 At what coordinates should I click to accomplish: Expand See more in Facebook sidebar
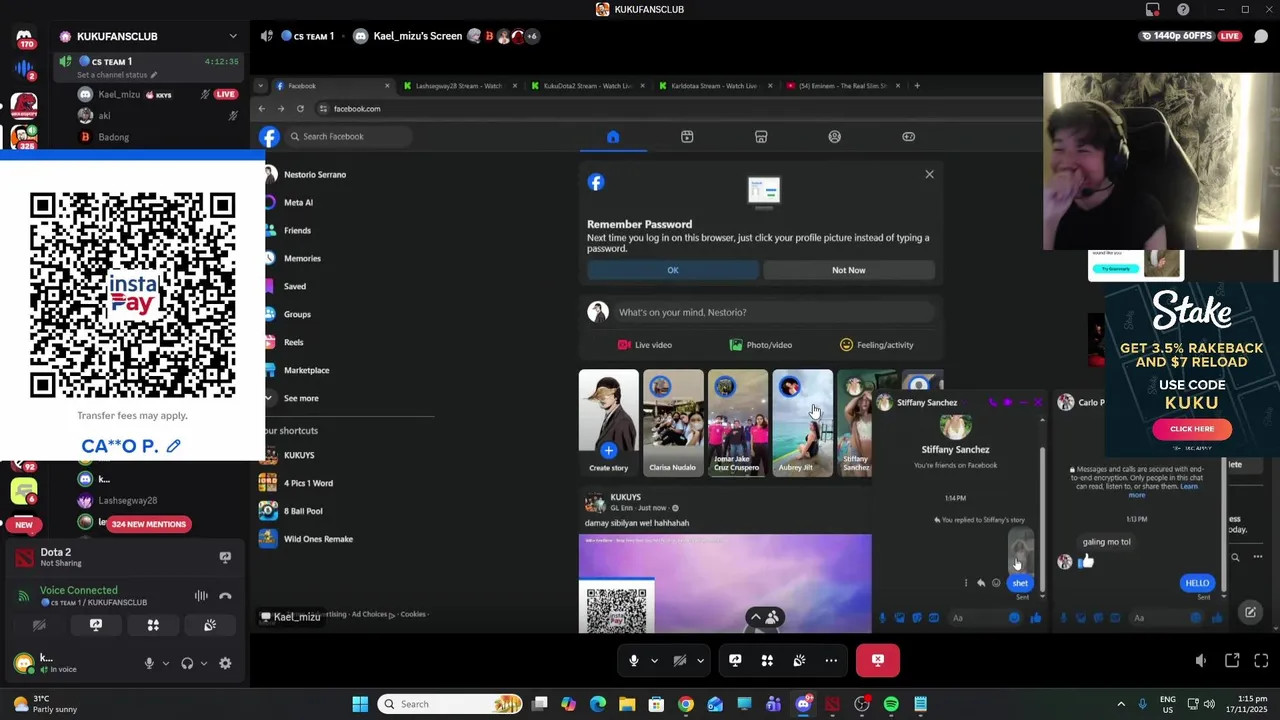pos(301,398)
